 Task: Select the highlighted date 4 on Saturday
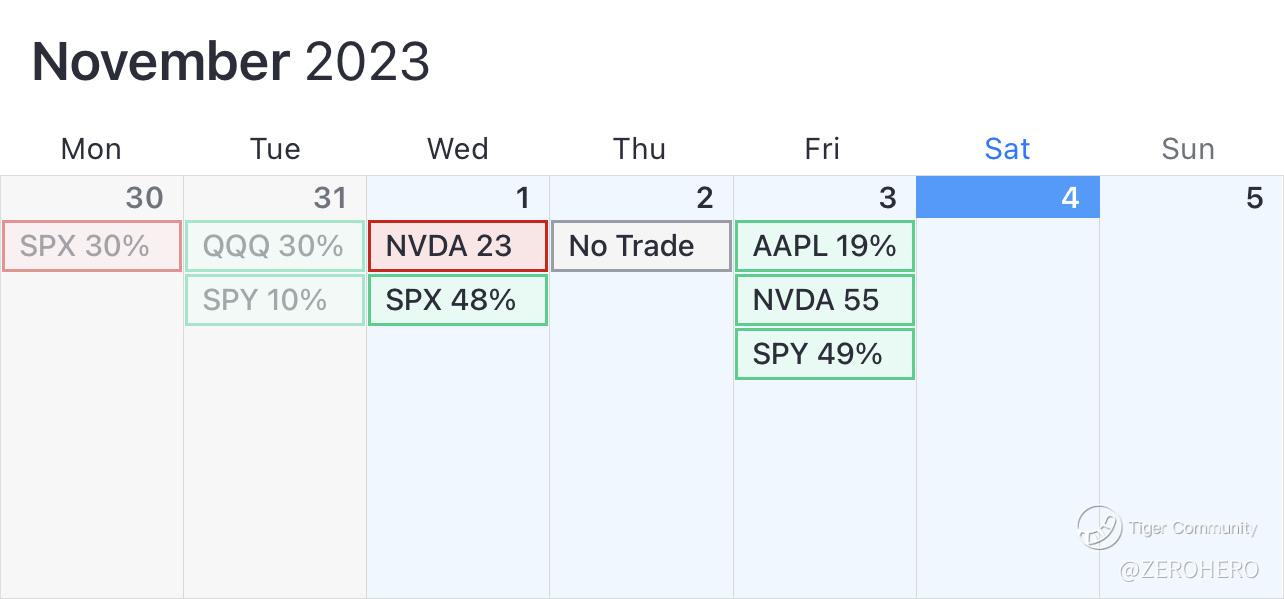point(1069,198)
